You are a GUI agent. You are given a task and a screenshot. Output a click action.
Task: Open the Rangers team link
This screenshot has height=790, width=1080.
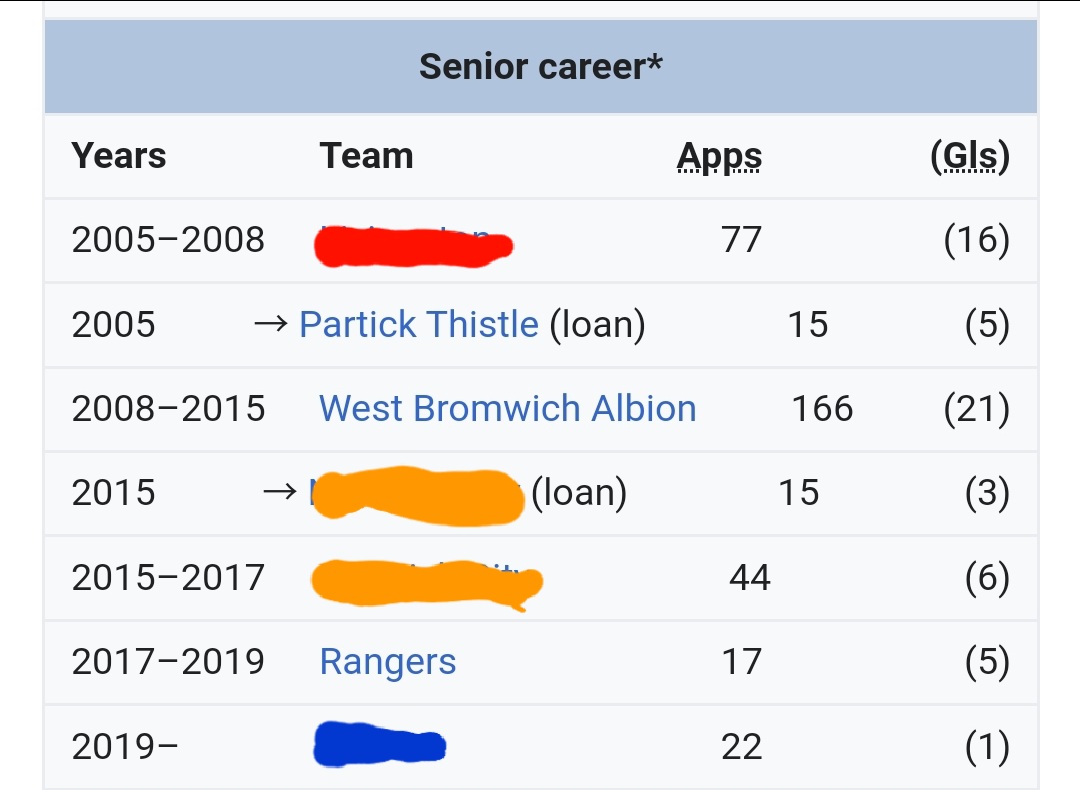388,662
